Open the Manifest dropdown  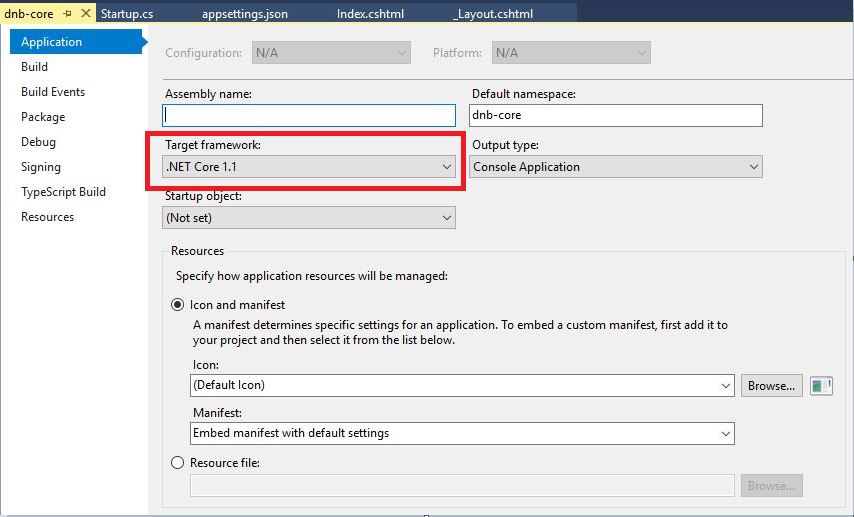(462, 433)
